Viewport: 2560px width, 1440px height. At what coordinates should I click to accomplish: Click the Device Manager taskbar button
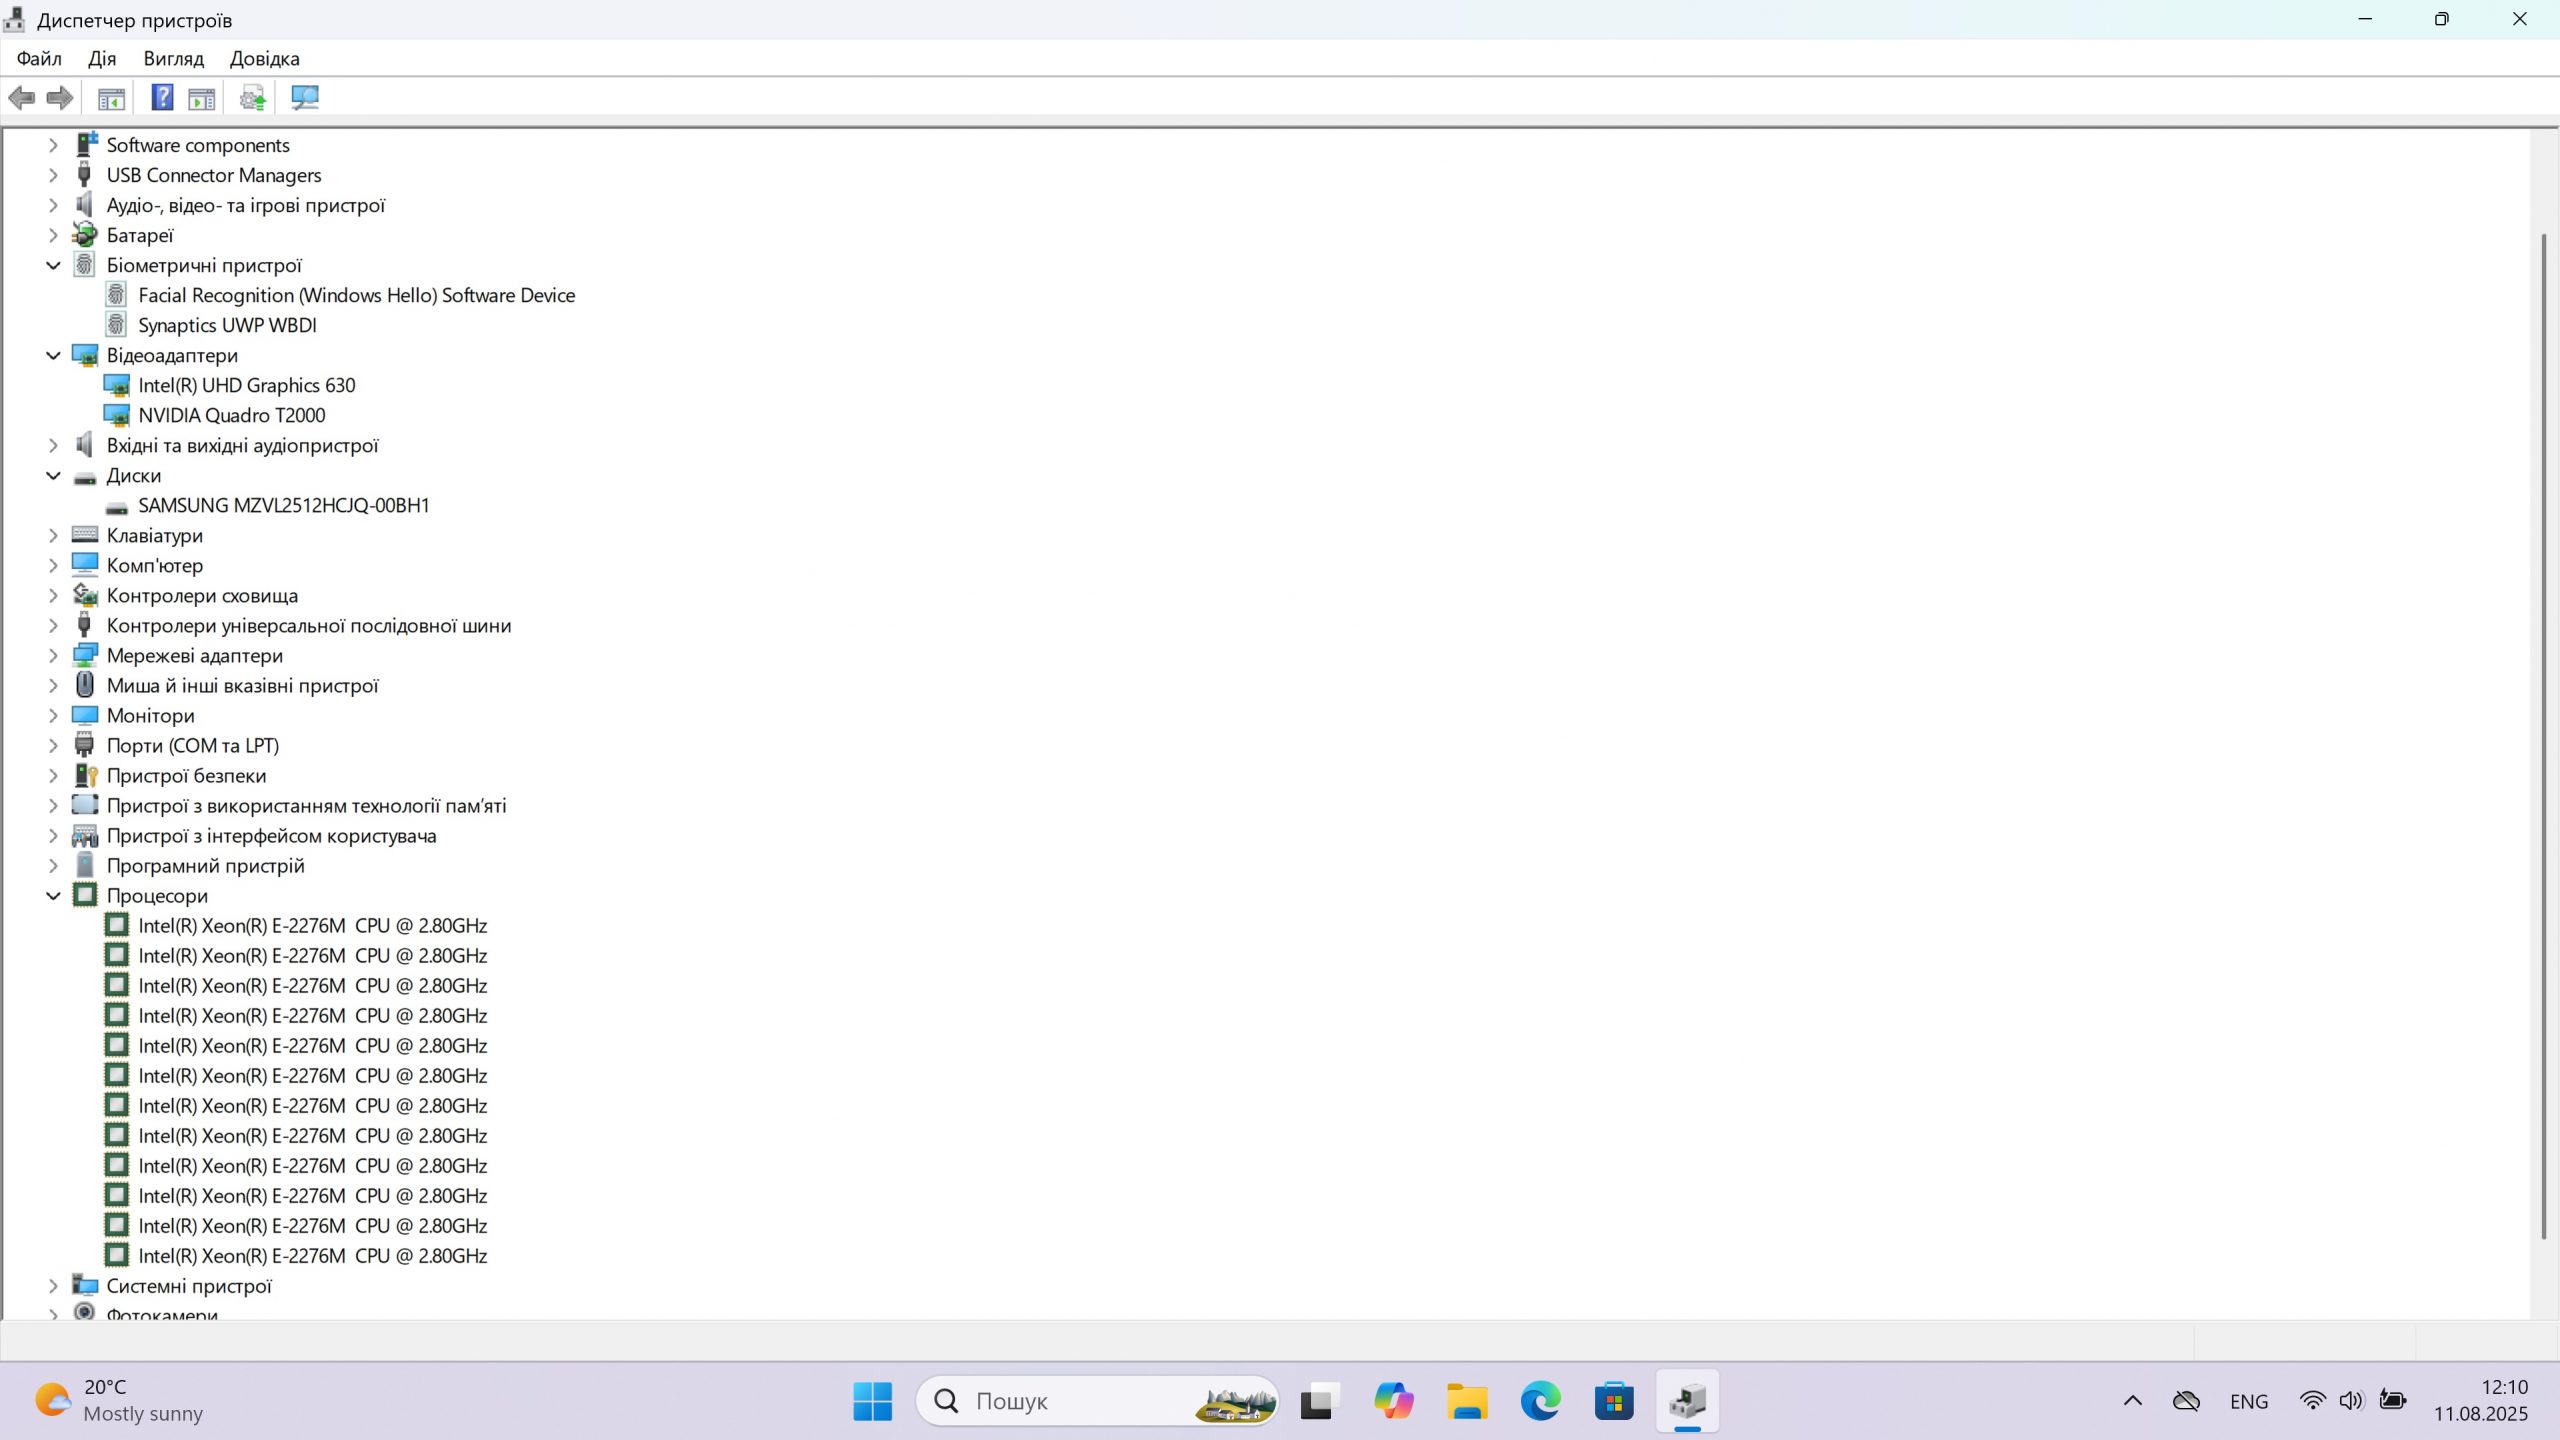pos(1687,1401)
